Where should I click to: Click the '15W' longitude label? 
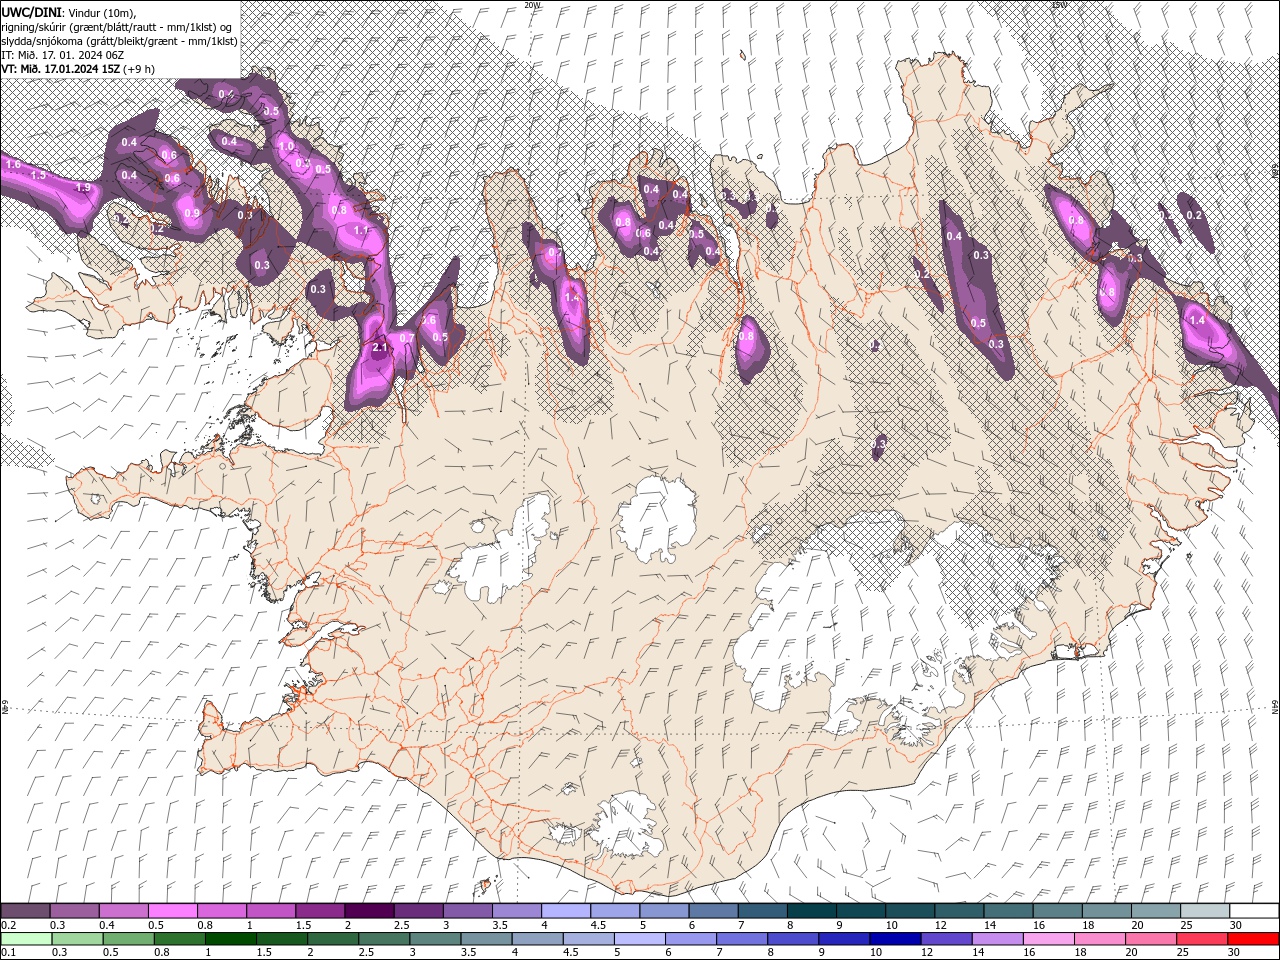point(1060,4)
